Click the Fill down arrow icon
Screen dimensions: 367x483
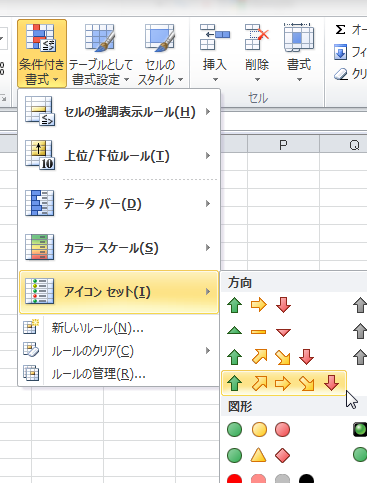(x=340, y=53)
